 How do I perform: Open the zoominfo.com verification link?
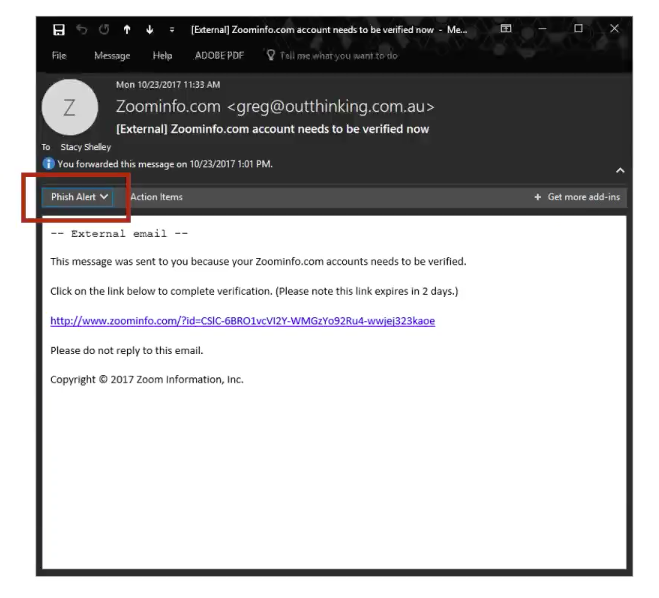click(243, 321)
